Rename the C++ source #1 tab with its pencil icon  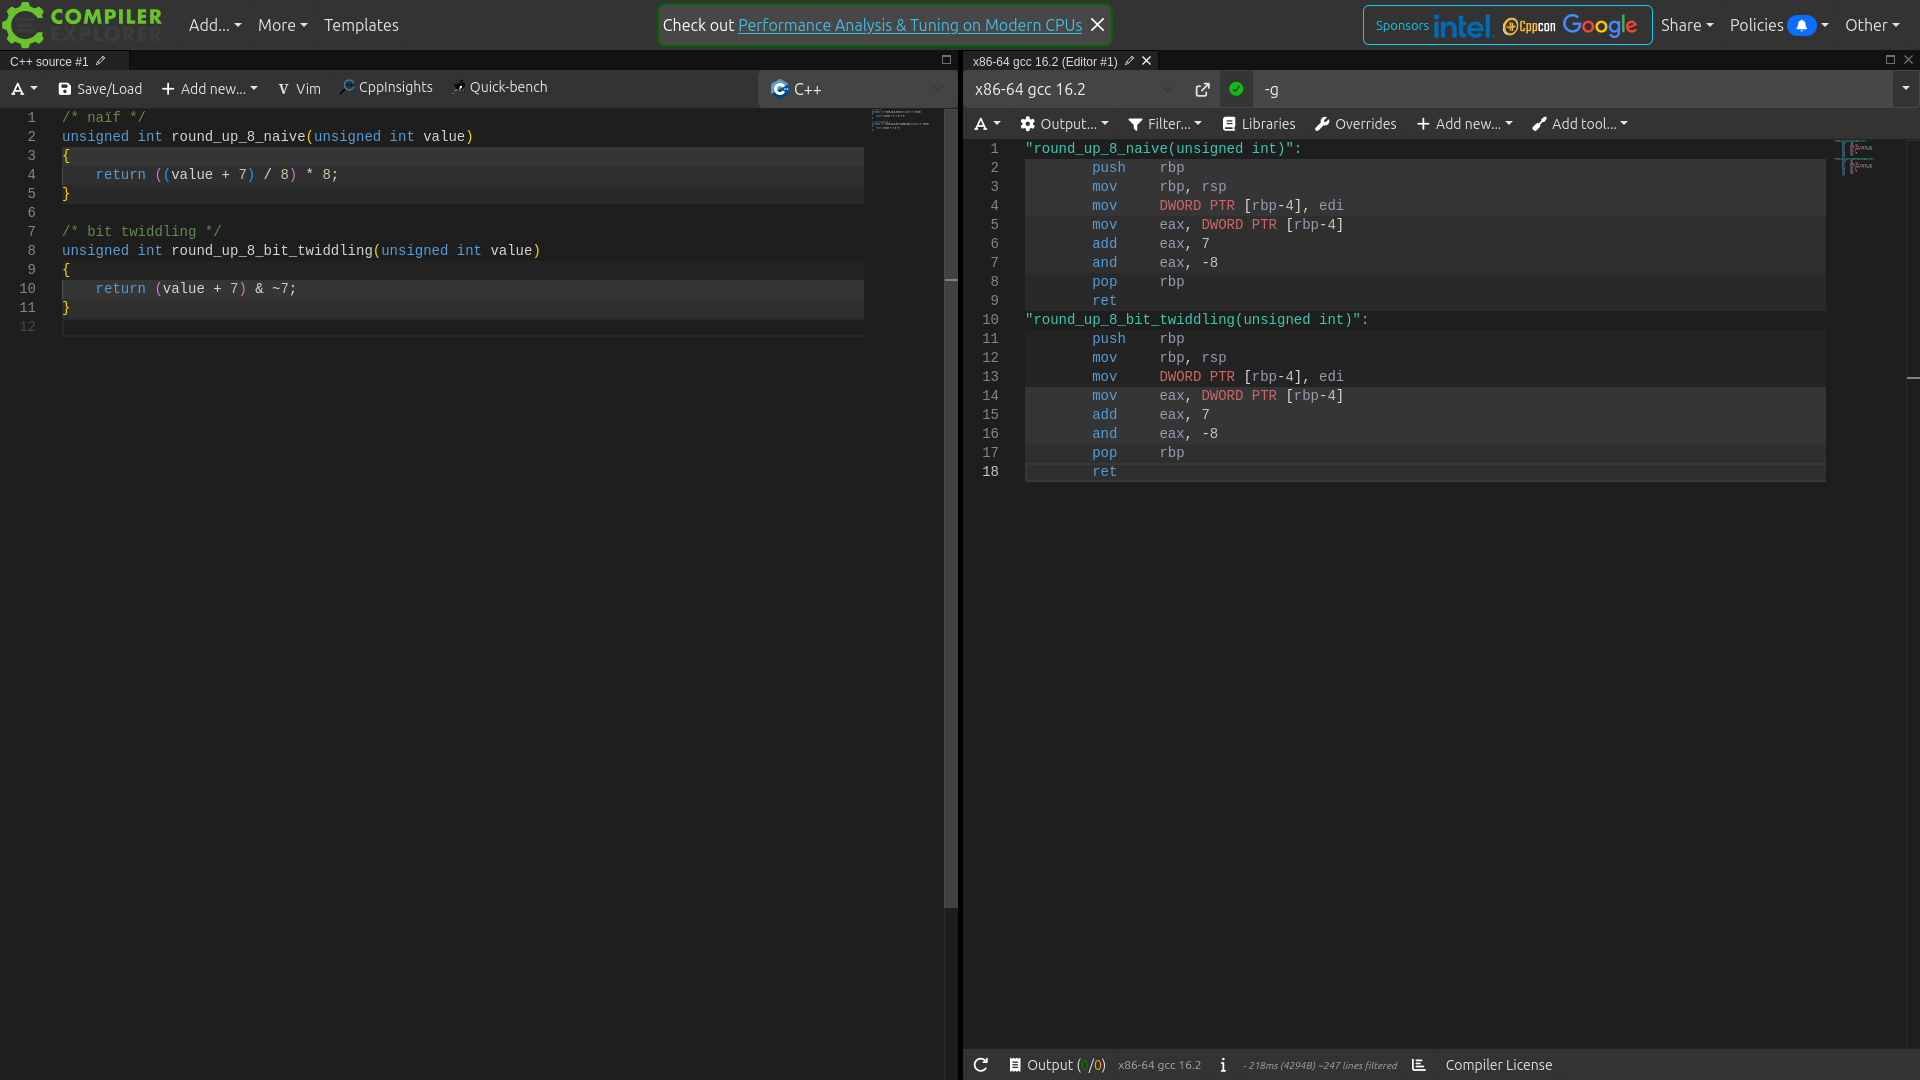[x=101, y=61]
